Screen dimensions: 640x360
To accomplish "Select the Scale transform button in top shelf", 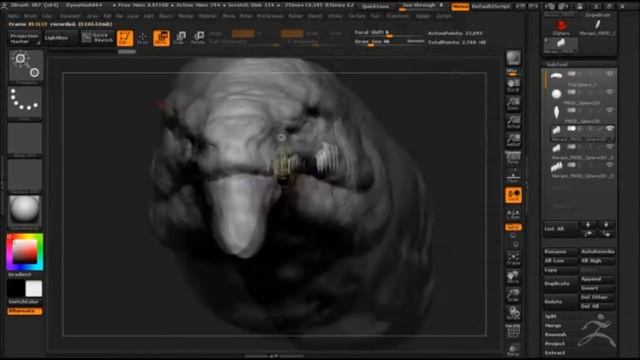I will tap(180, 38).
